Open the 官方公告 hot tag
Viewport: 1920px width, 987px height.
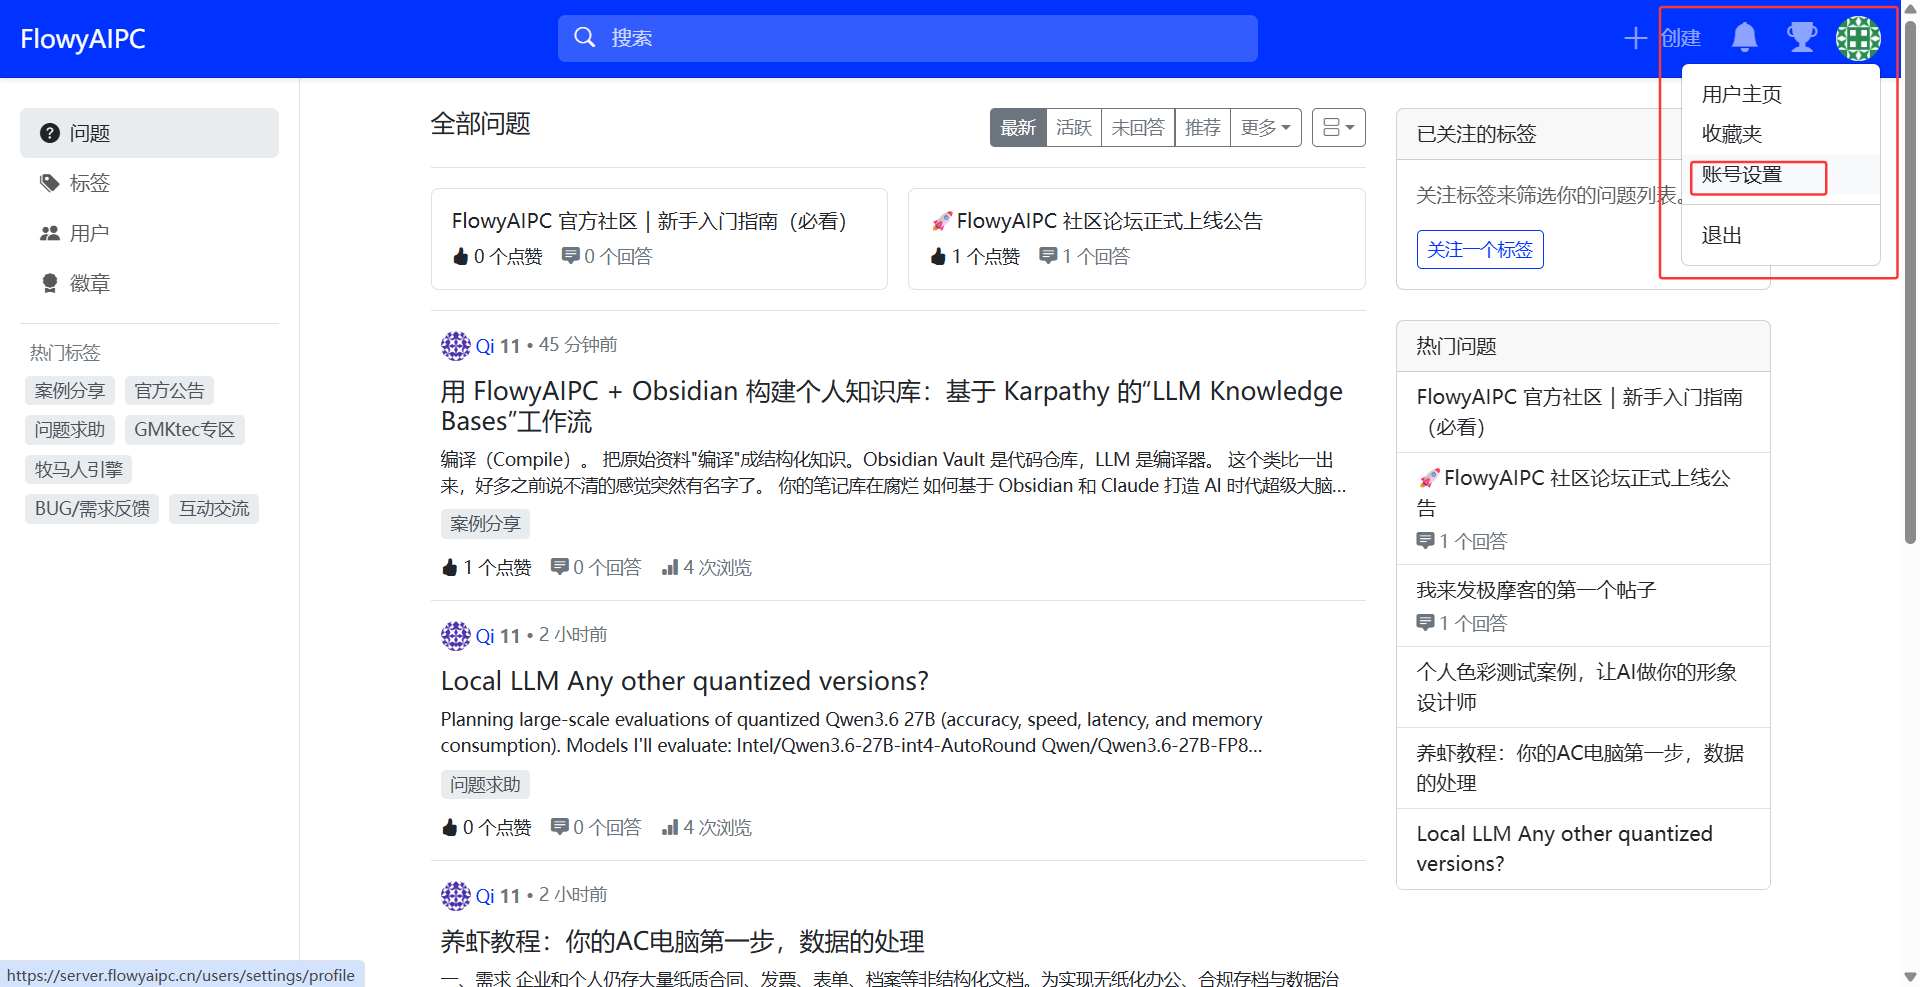[x=170, y=390]
